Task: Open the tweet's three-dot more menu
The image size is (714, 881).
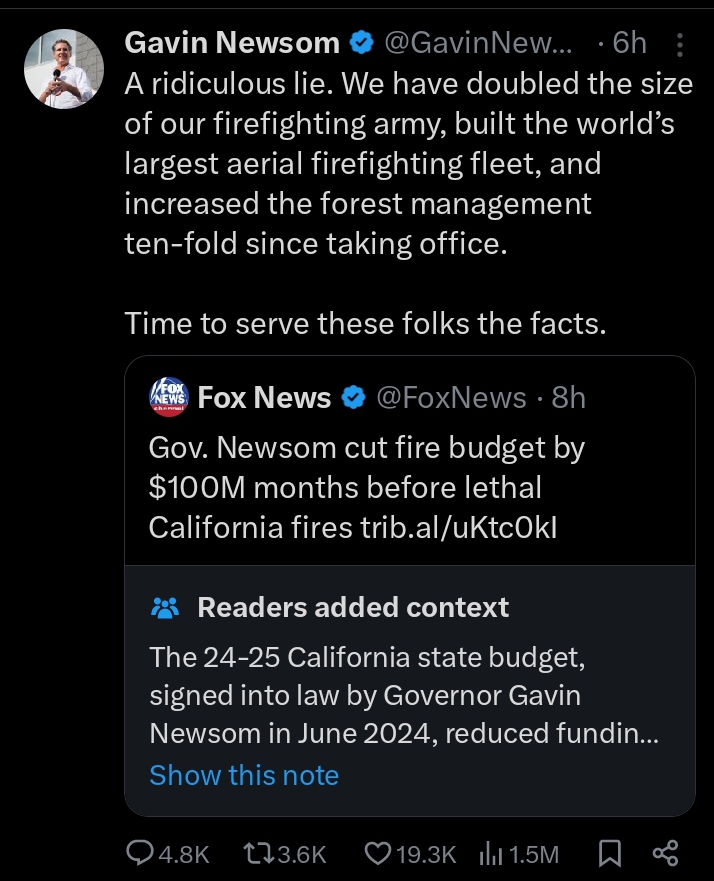Action: pyautogui.click(x=680, y=44)
